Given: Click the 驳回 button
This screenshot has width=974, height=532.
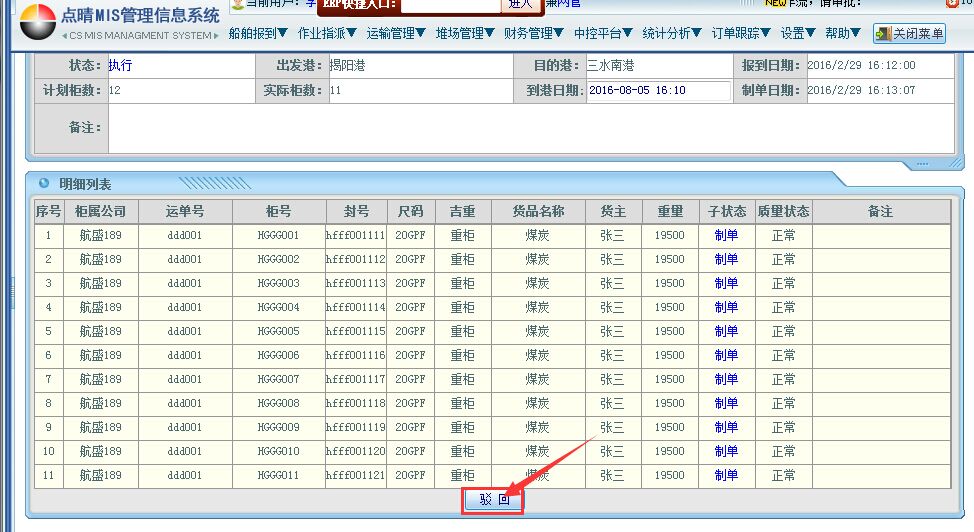Looking at the screenshot, I should tap(493, 500).
